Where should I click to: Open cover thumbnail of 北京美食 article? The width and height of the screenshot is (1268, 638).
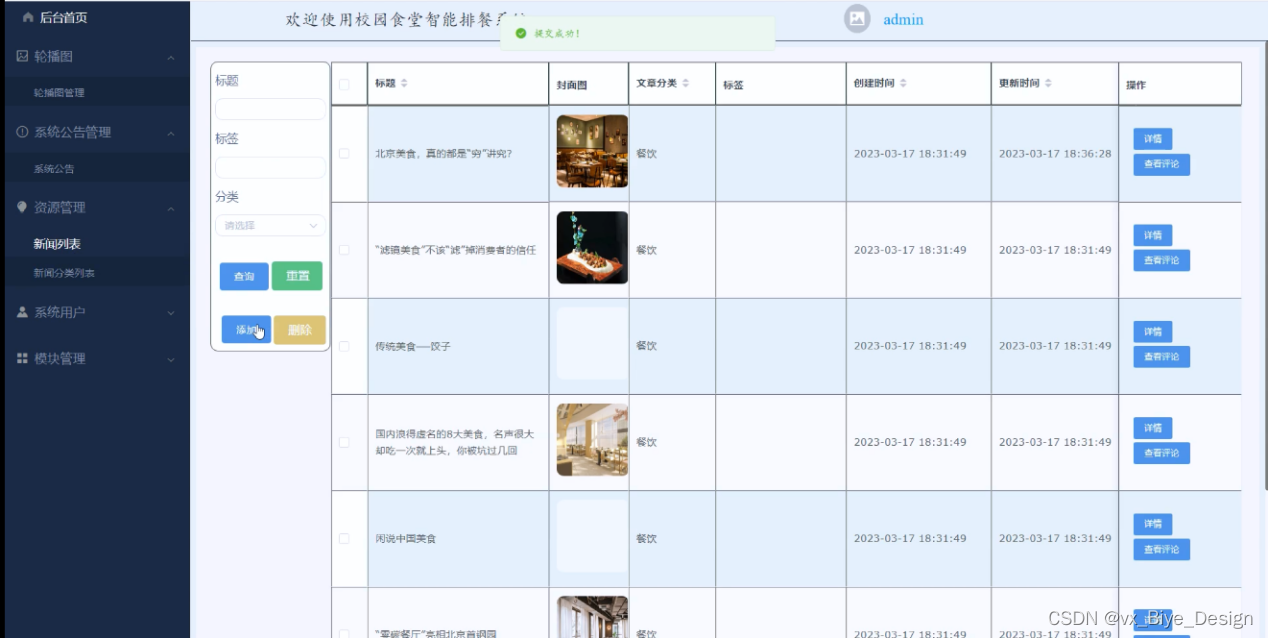pos(592,151)
